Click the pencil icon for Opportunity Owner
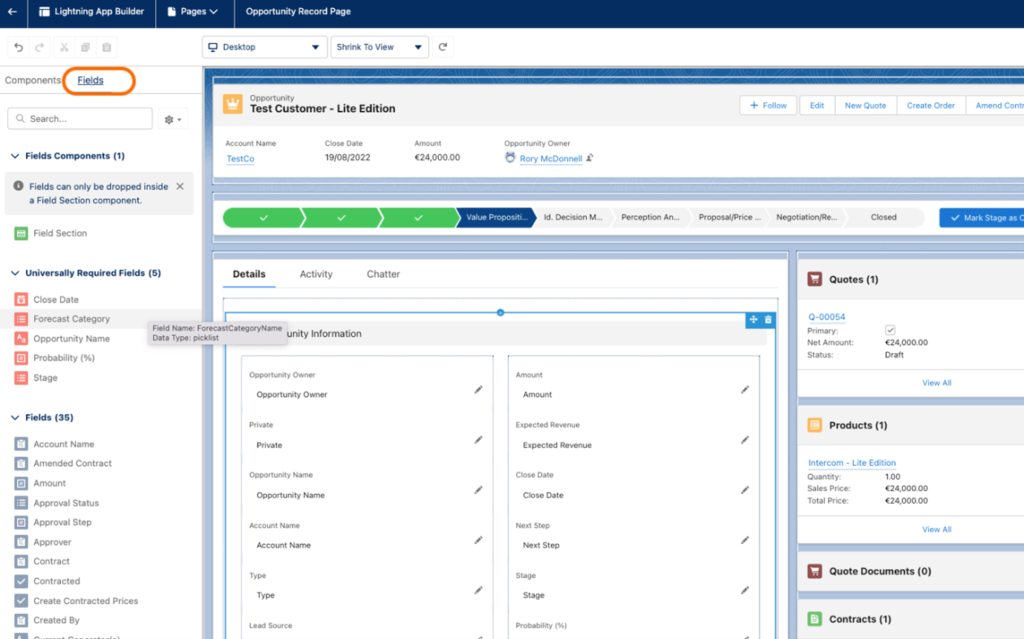1024x639 pixels. point(479,389)
